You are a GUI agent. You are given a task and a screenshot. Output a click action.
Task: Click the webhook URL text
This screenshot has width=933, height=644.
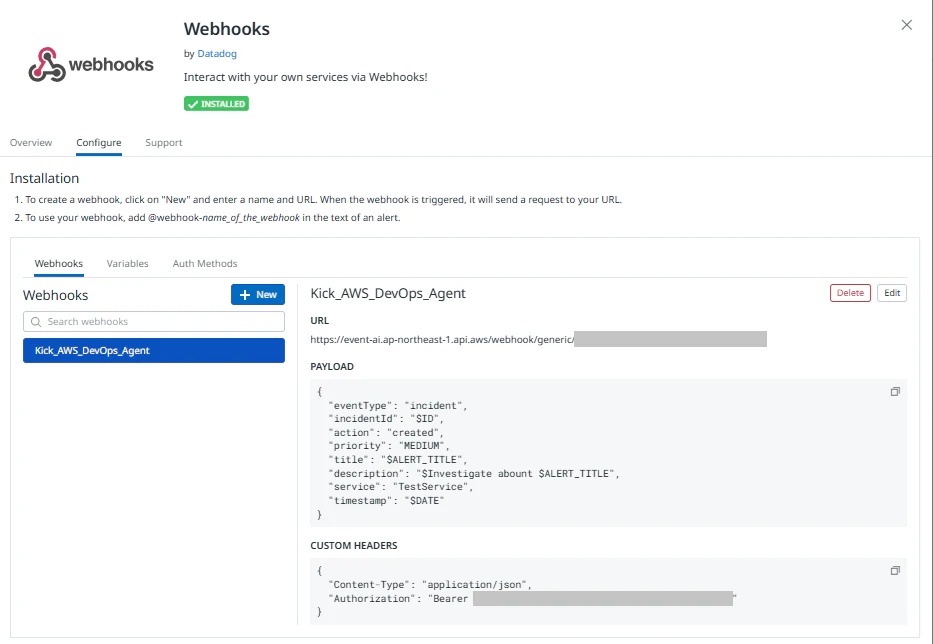(442, 340)
